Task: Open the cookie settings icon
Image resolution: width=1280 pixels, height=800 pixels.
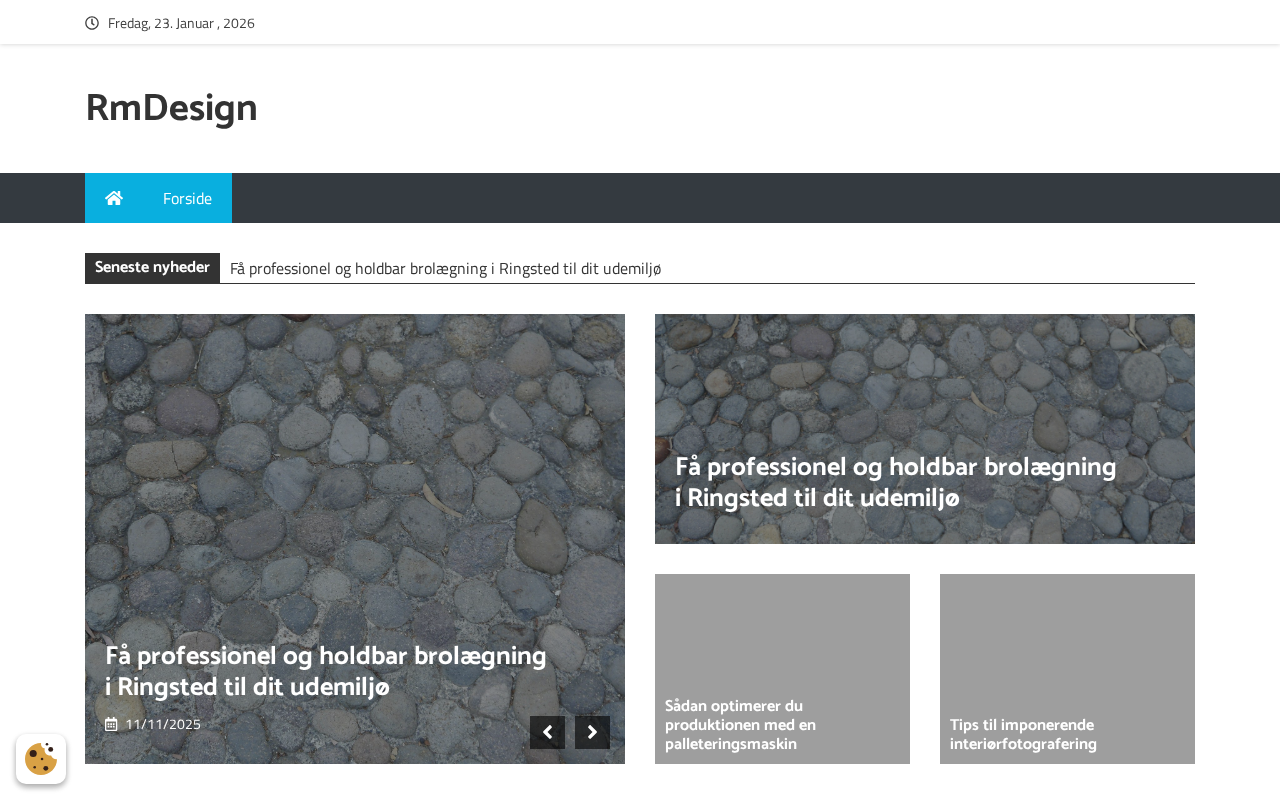Action: [x=41, y=759]
